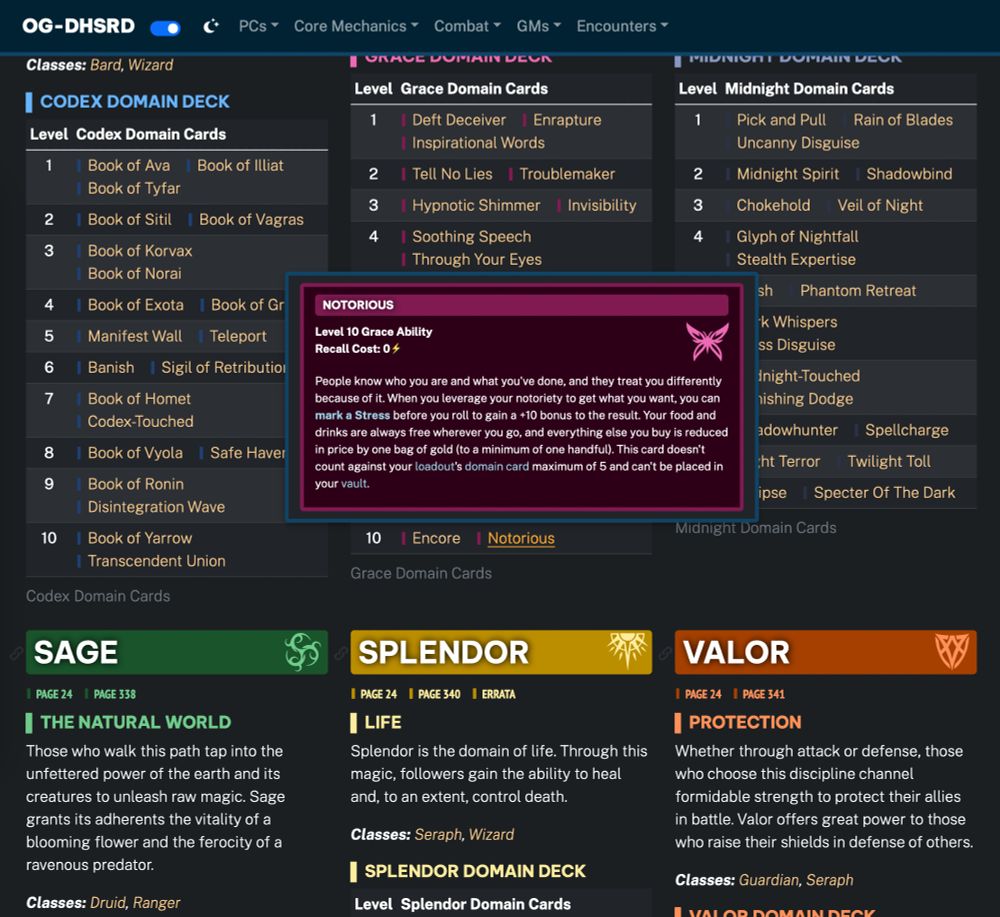Open Inspirational Words card
Image resolution: width=1000 pixels, height=917 pixels.
pos(478,143)
